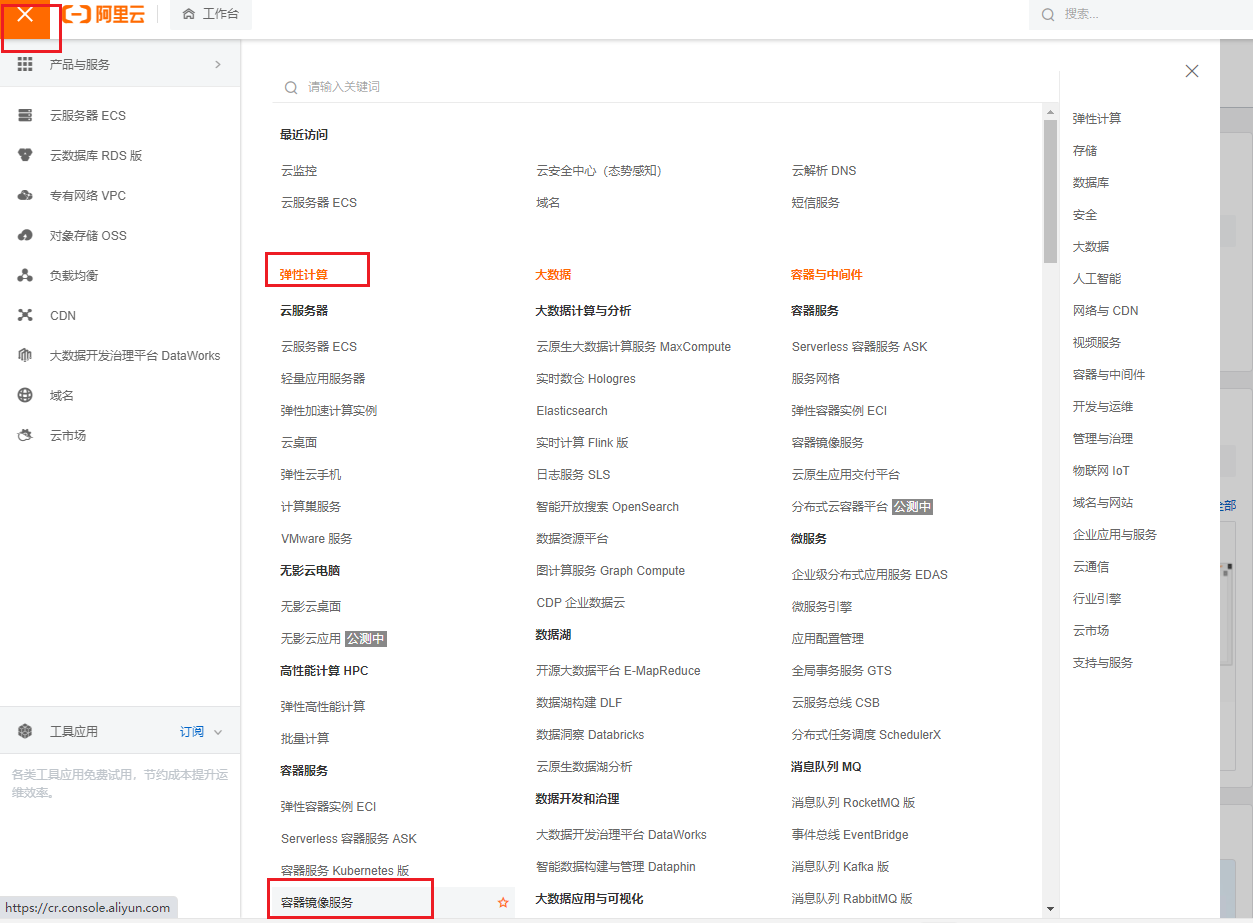Open 日志服务 SLS link
The width and height of the screenshot is (1253, 923).
click(x=573, y=474)
